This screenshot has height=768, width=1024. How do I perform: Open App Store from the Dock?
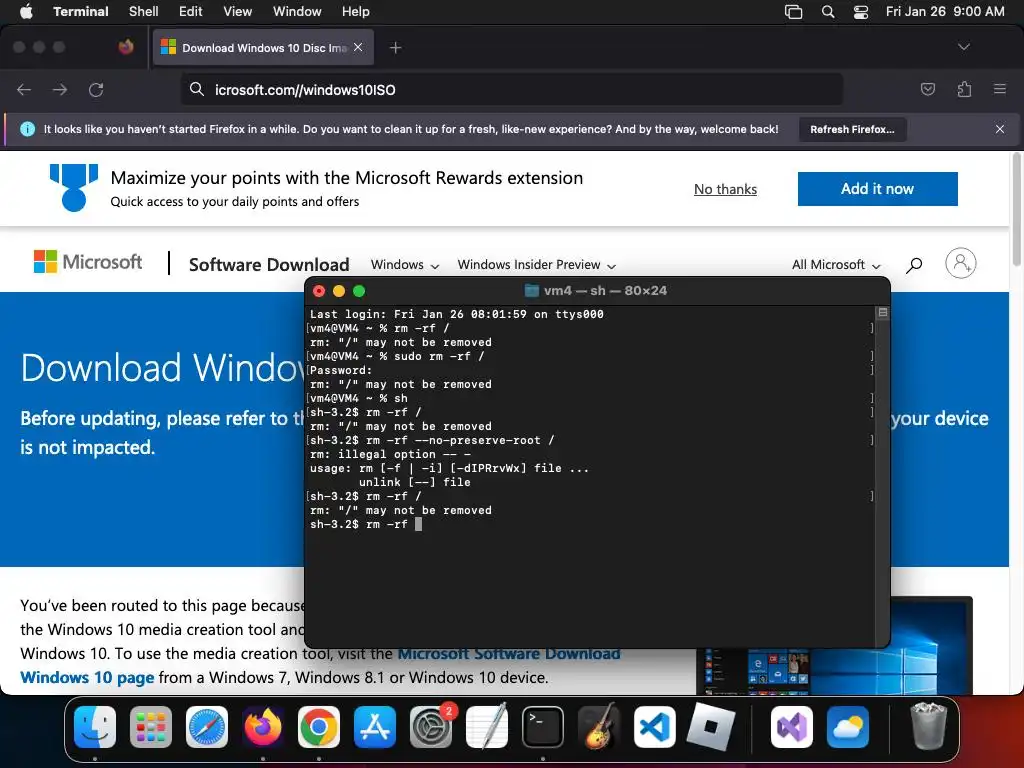tap(375, 727)
